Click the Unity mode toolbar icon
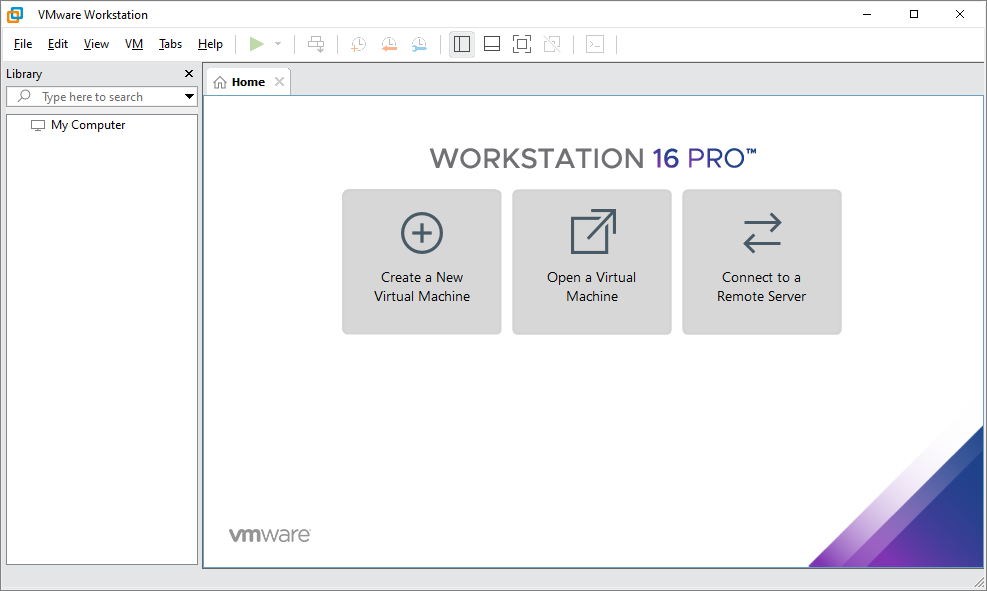987x591 pixels. click(552, 44)
